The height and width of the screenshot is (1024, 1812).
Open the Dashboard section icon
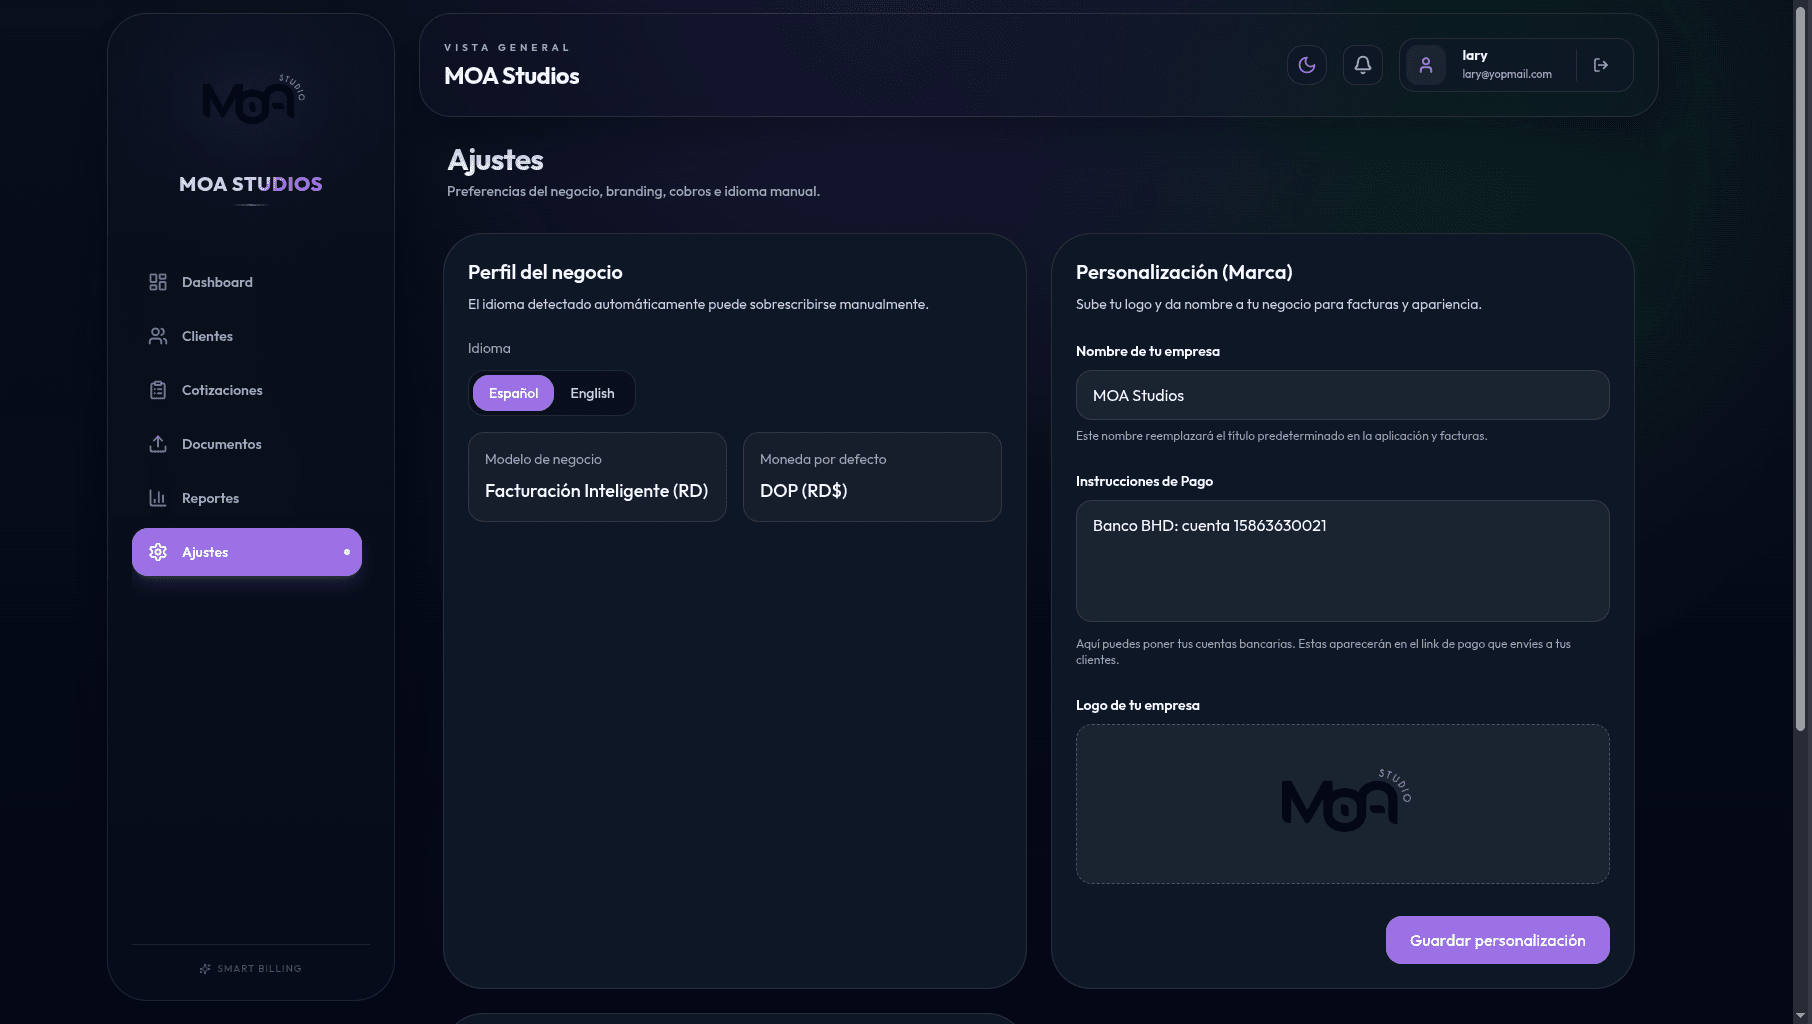(x=157, y=282)
